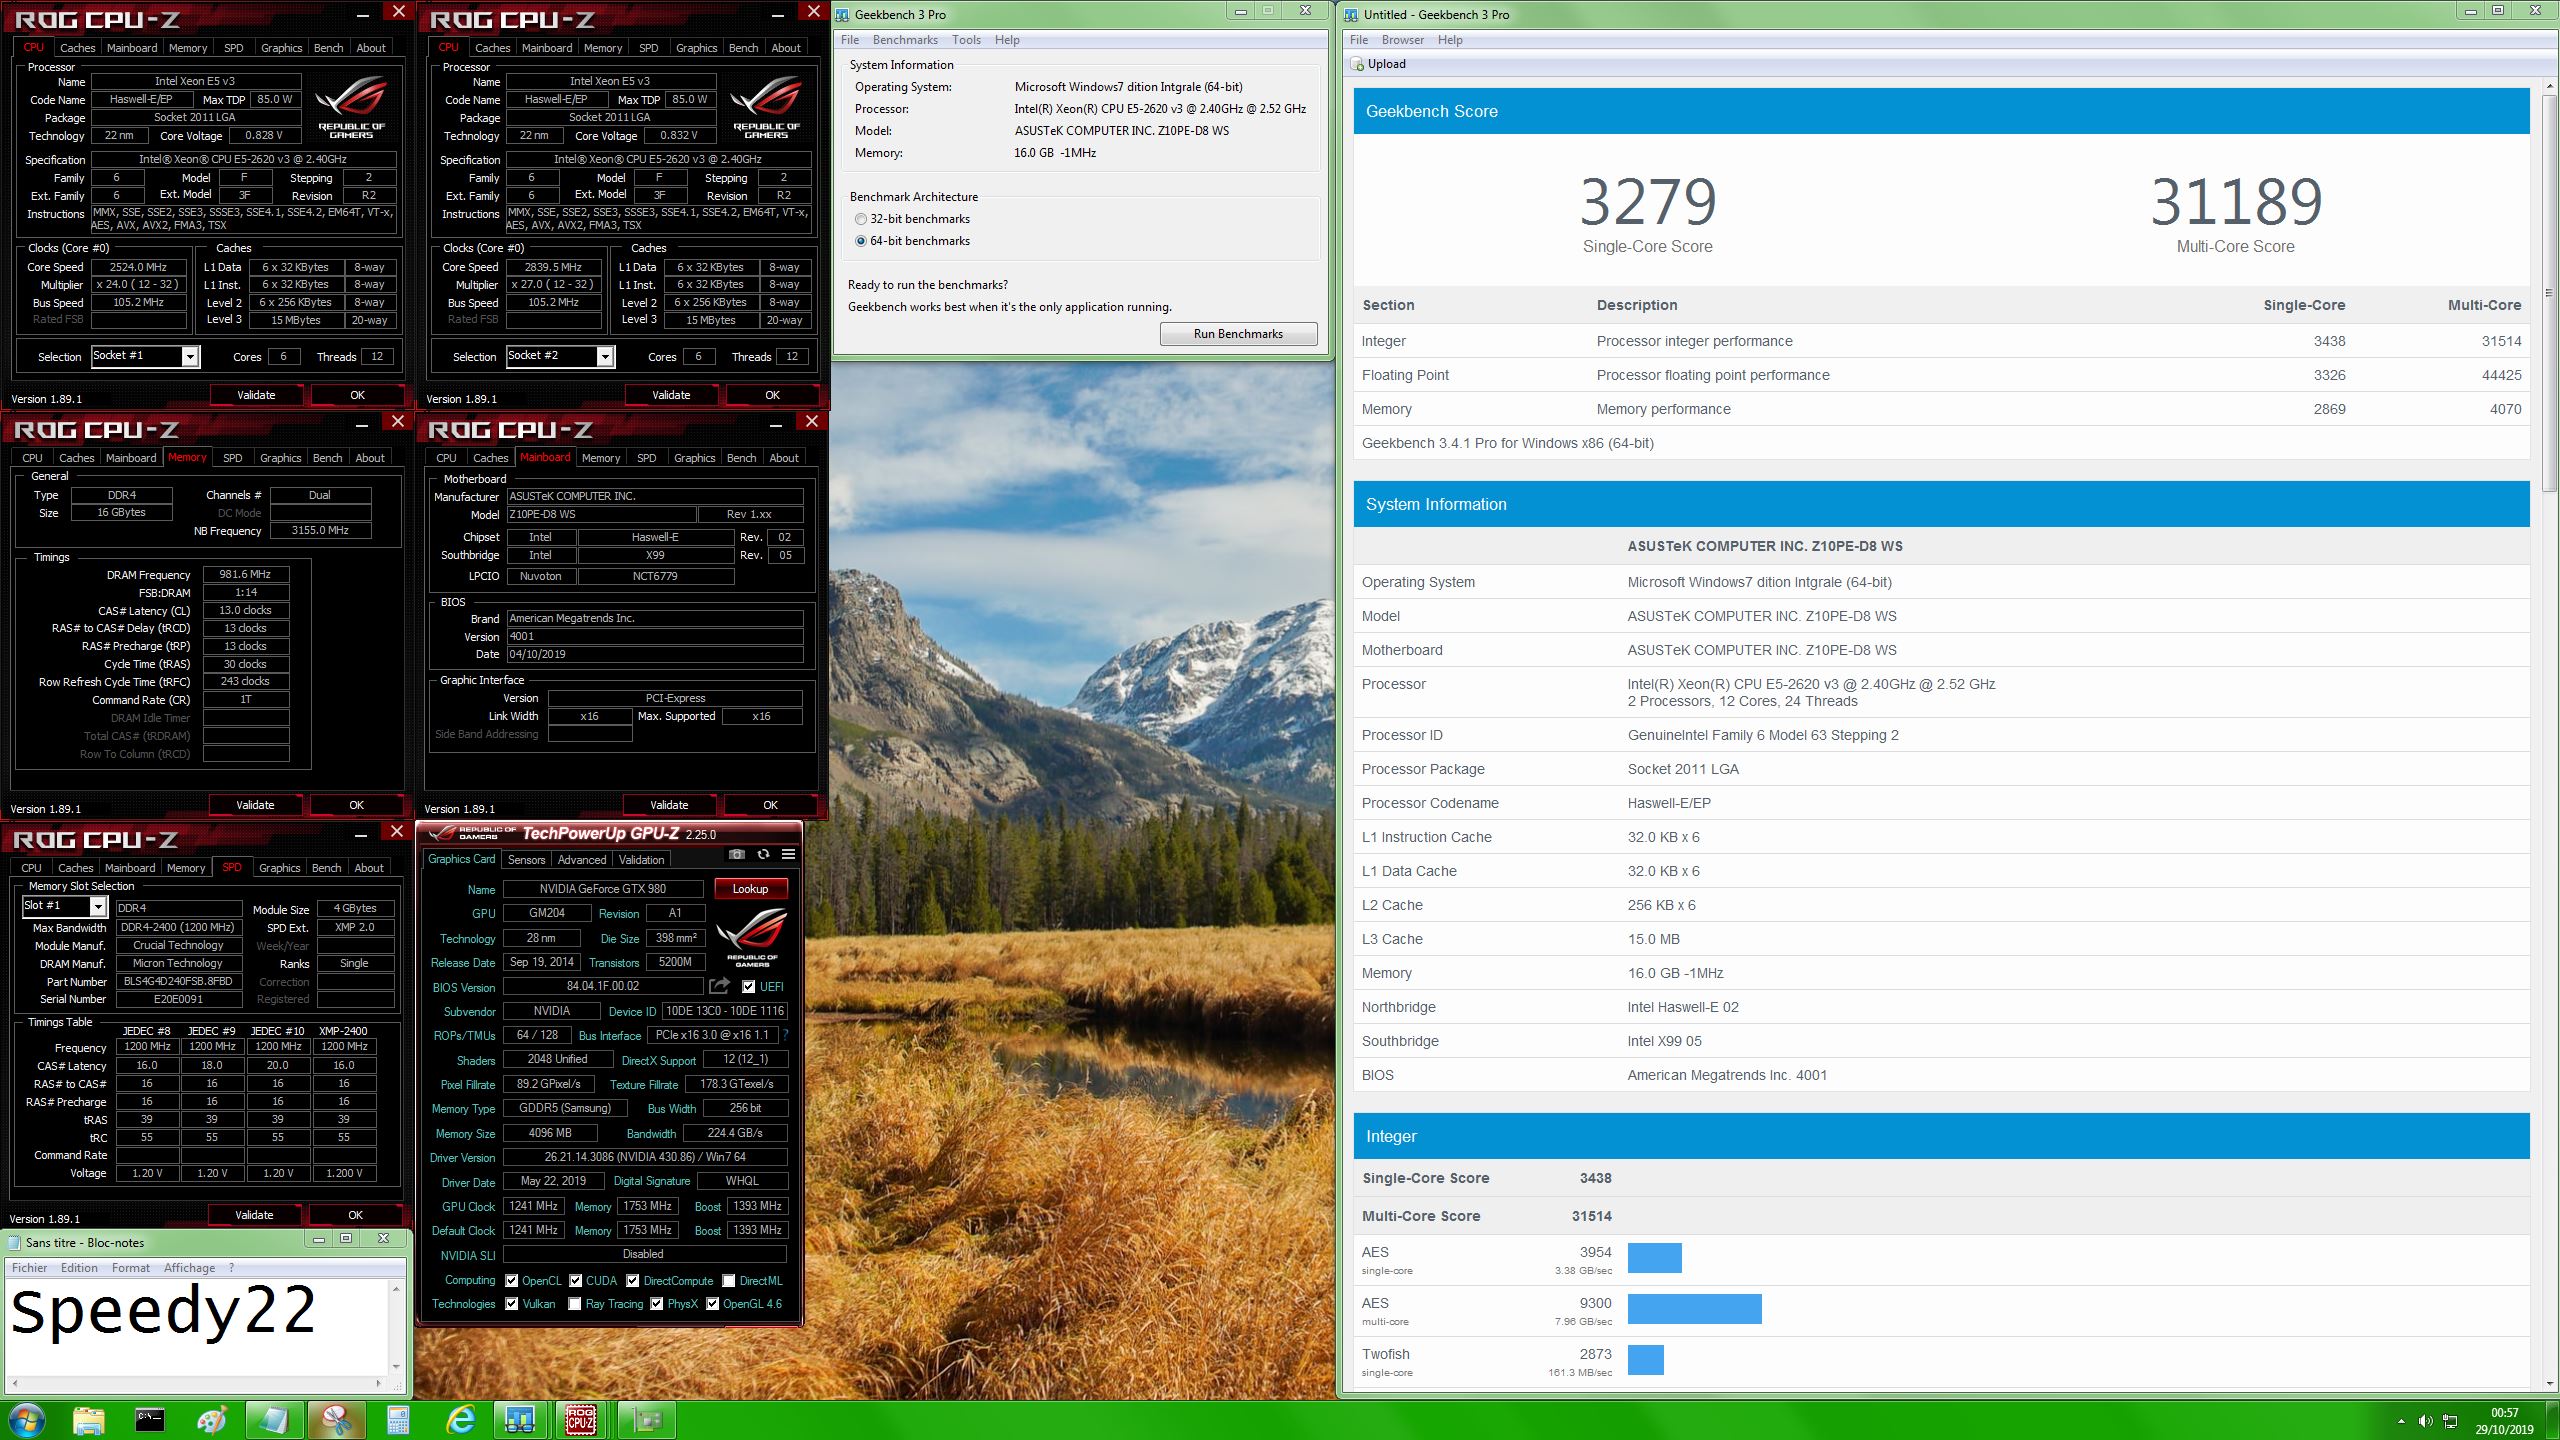The height and width of the screenshot is (1440, 2560).
Task: Click the taskbar clock showing 00:57
Action: tap(2504, 1421)
